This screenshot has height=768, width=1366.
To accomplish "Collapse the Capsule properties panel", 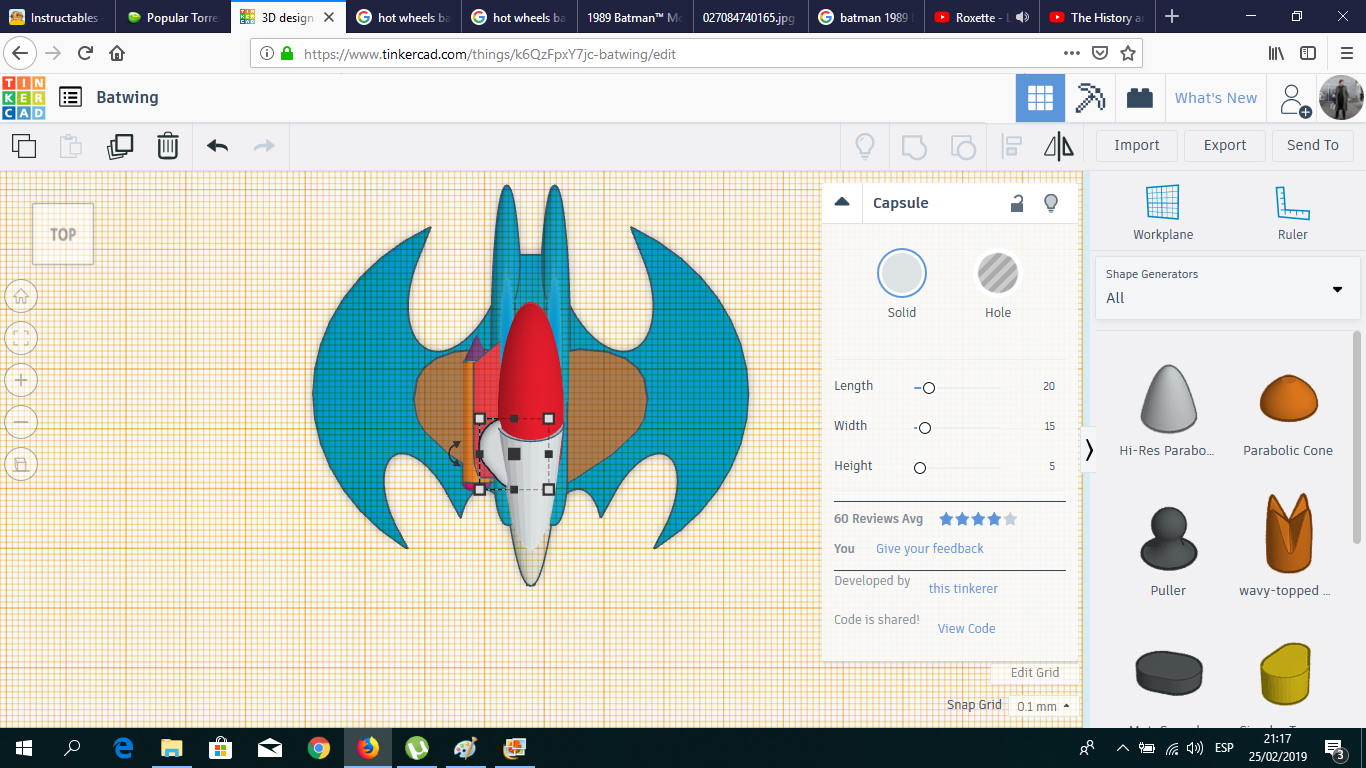I will pos(842,202).
